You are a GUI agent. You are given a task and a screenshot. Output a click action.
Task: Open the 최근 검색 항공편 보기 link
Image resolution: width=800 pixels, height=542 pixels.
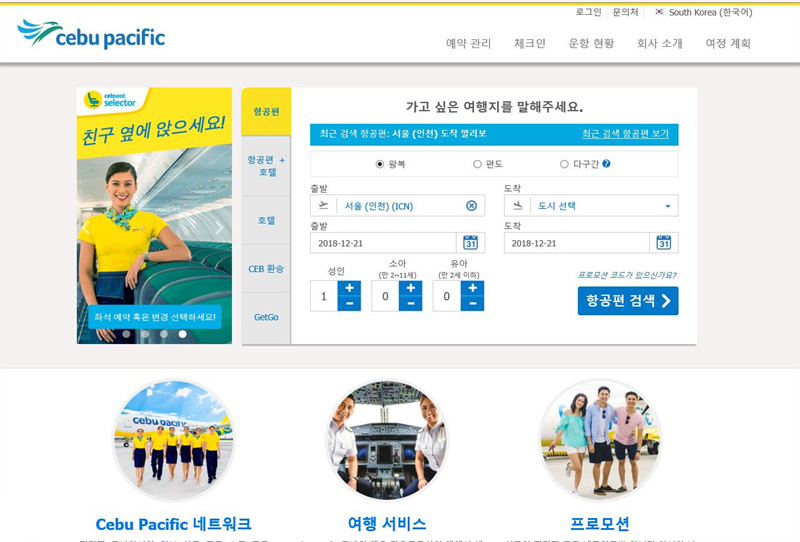625,134
